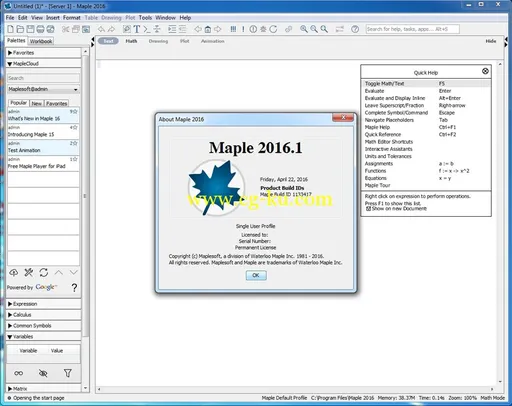
Task: Toggle hidden variables crossed-eye icon
Action: pos(43,373)
